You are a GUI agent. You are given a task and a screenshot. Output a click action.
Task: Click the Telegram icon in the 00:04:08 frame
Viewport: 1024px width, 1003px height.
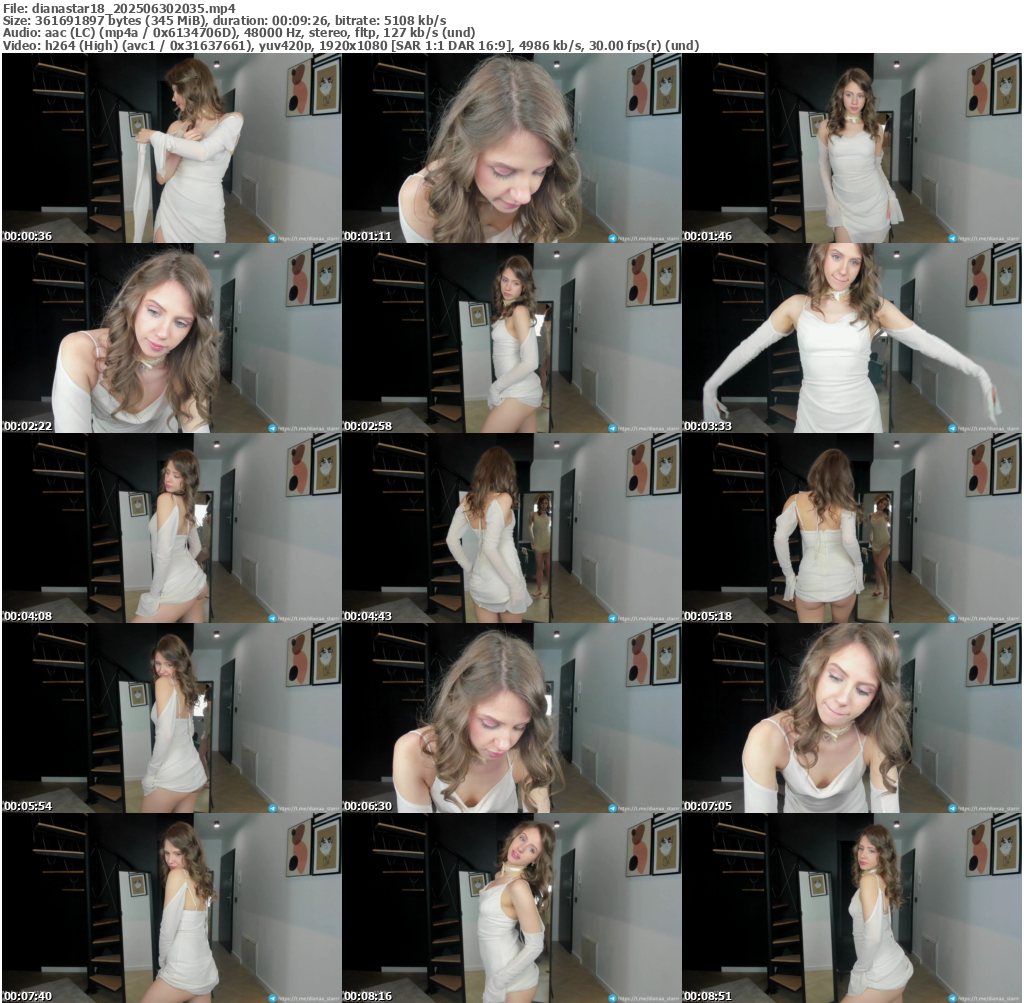tap(272, 618)
